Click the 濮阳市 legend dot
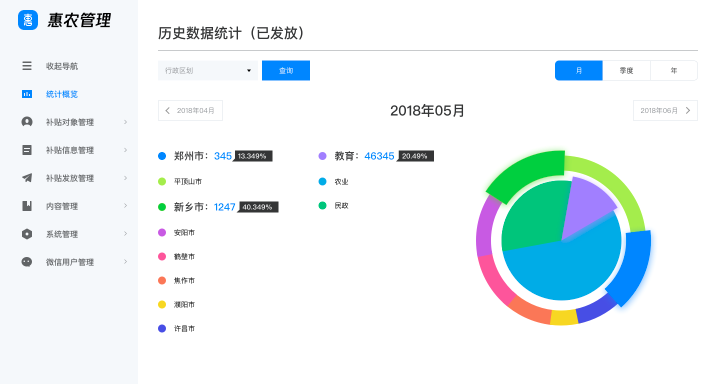Image resolution: width=714 pixels, height=384 pixels. tap(162, 304)
